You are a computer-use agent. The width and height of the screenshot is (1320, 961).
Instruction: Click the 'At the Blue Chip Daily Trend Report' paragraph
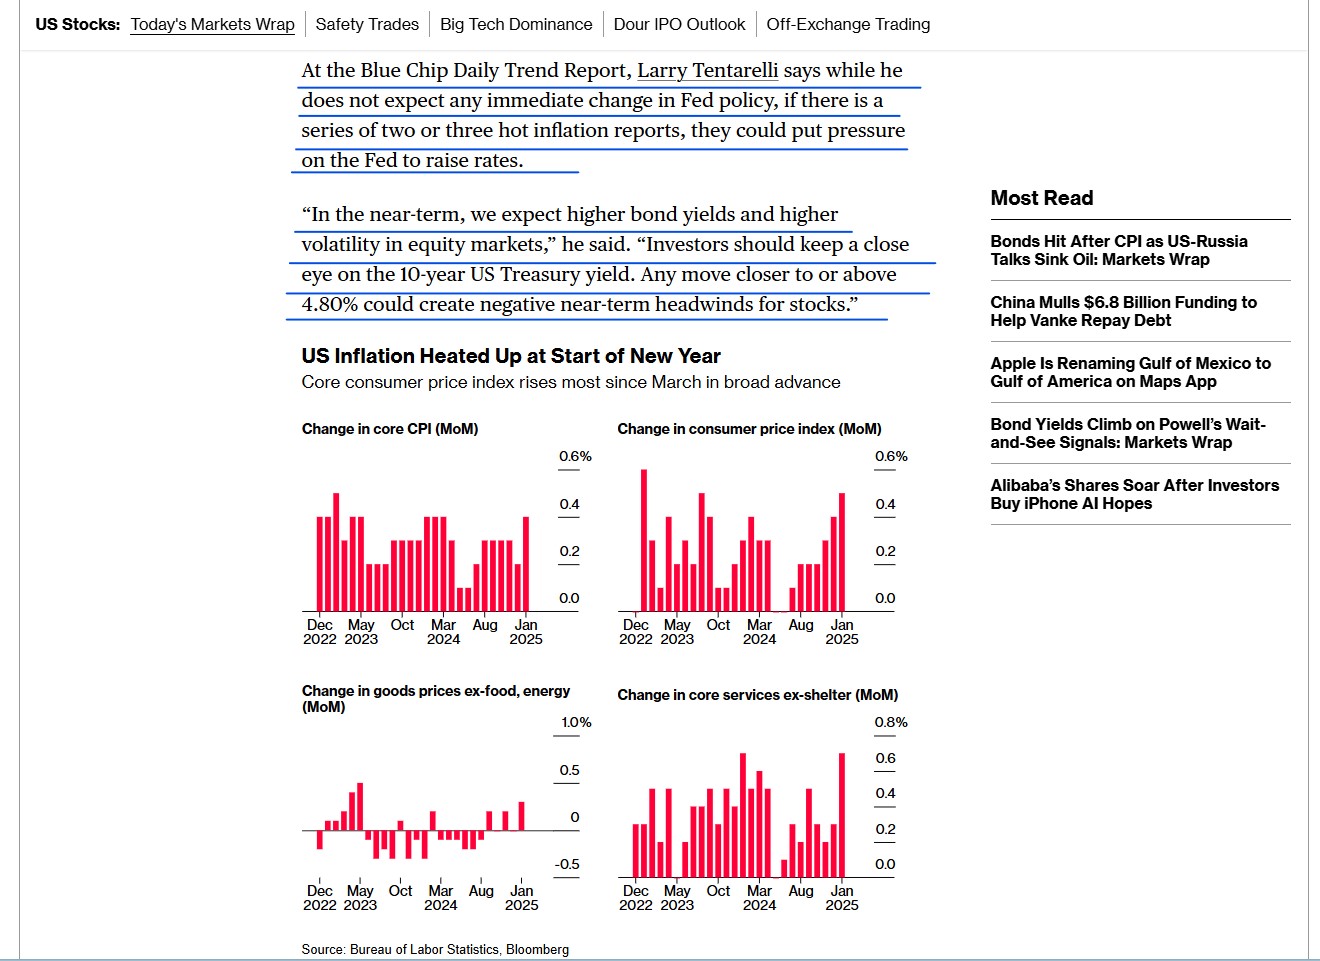(x=603, y=115)
